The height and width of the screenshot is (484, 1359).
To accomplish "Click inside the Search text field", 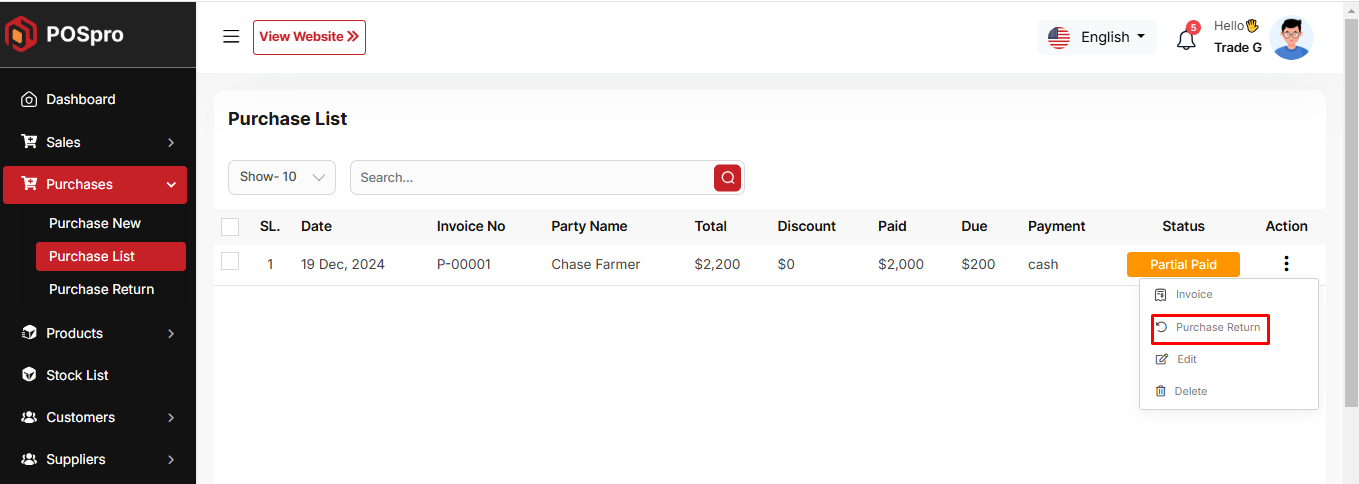I will [530, 178].
